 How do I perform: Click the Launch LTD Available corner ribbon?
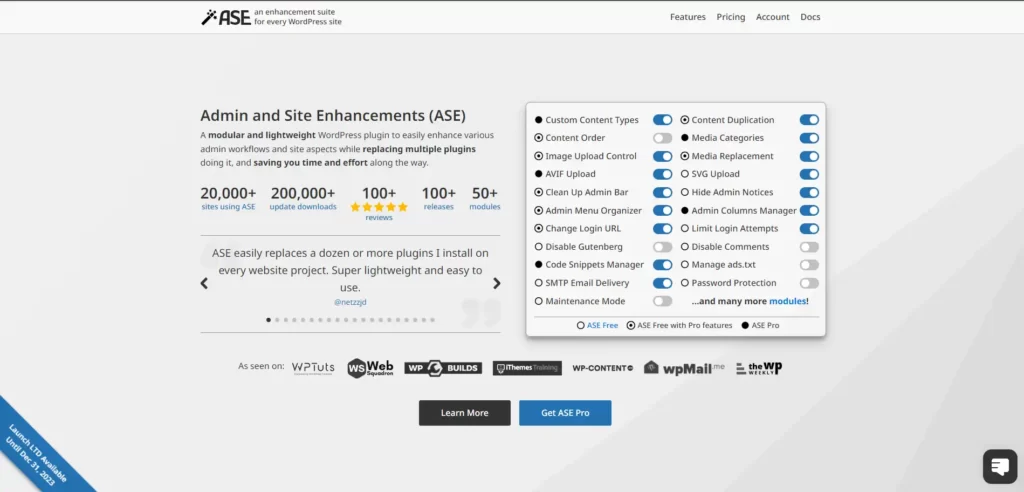click(38, 452)
